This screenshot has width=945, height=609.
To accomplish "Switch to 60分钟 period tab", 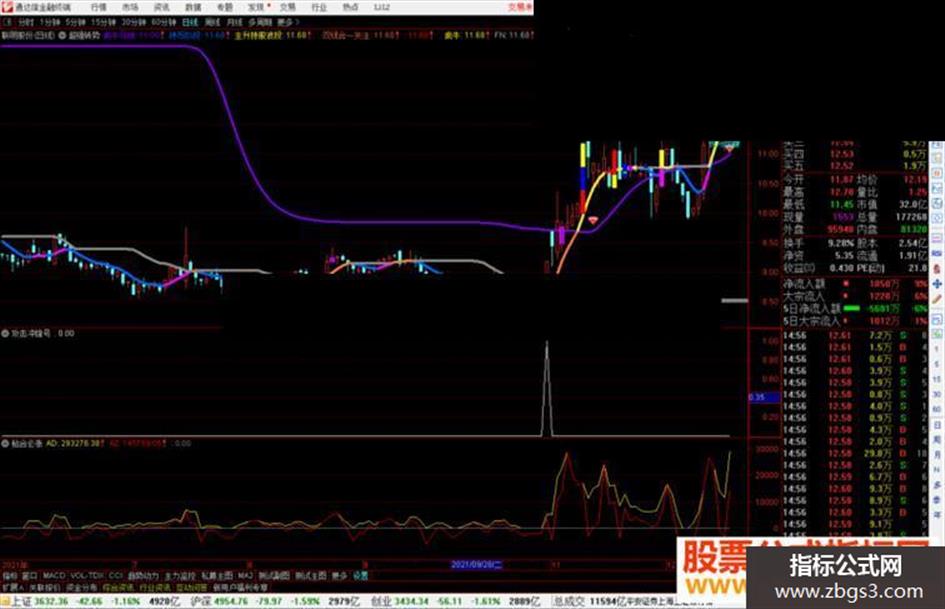I will pos(164,22).
